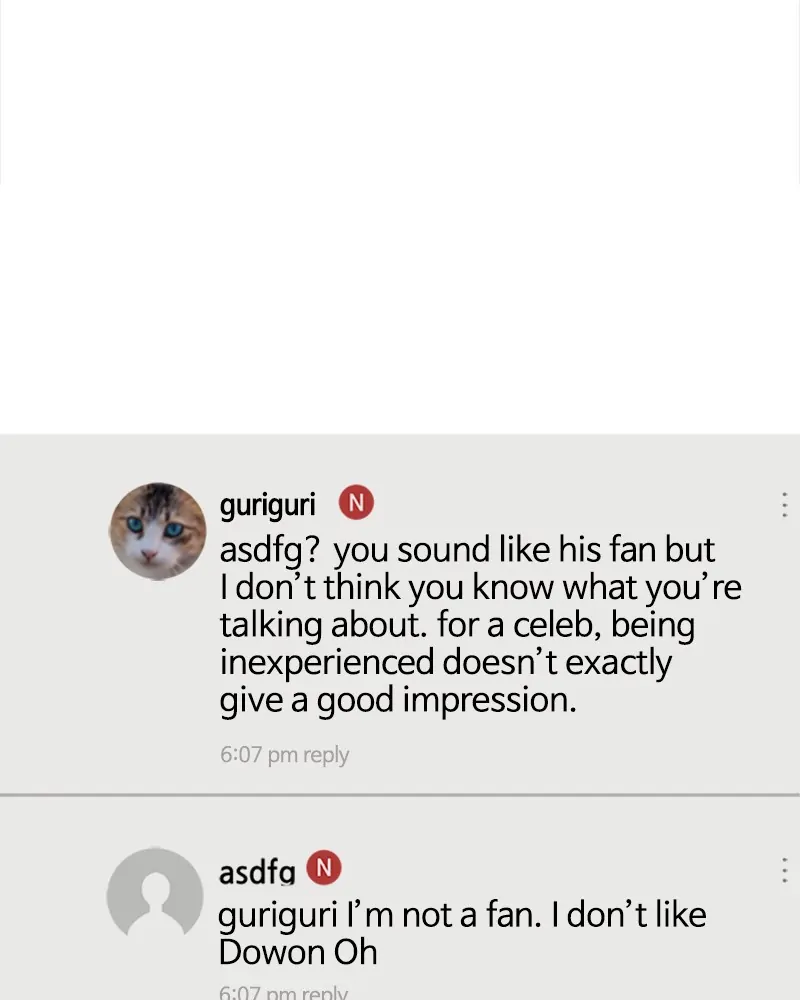Select asdfg's comment text
Screen dimensions: 800x1000
(x=462, y=933)
